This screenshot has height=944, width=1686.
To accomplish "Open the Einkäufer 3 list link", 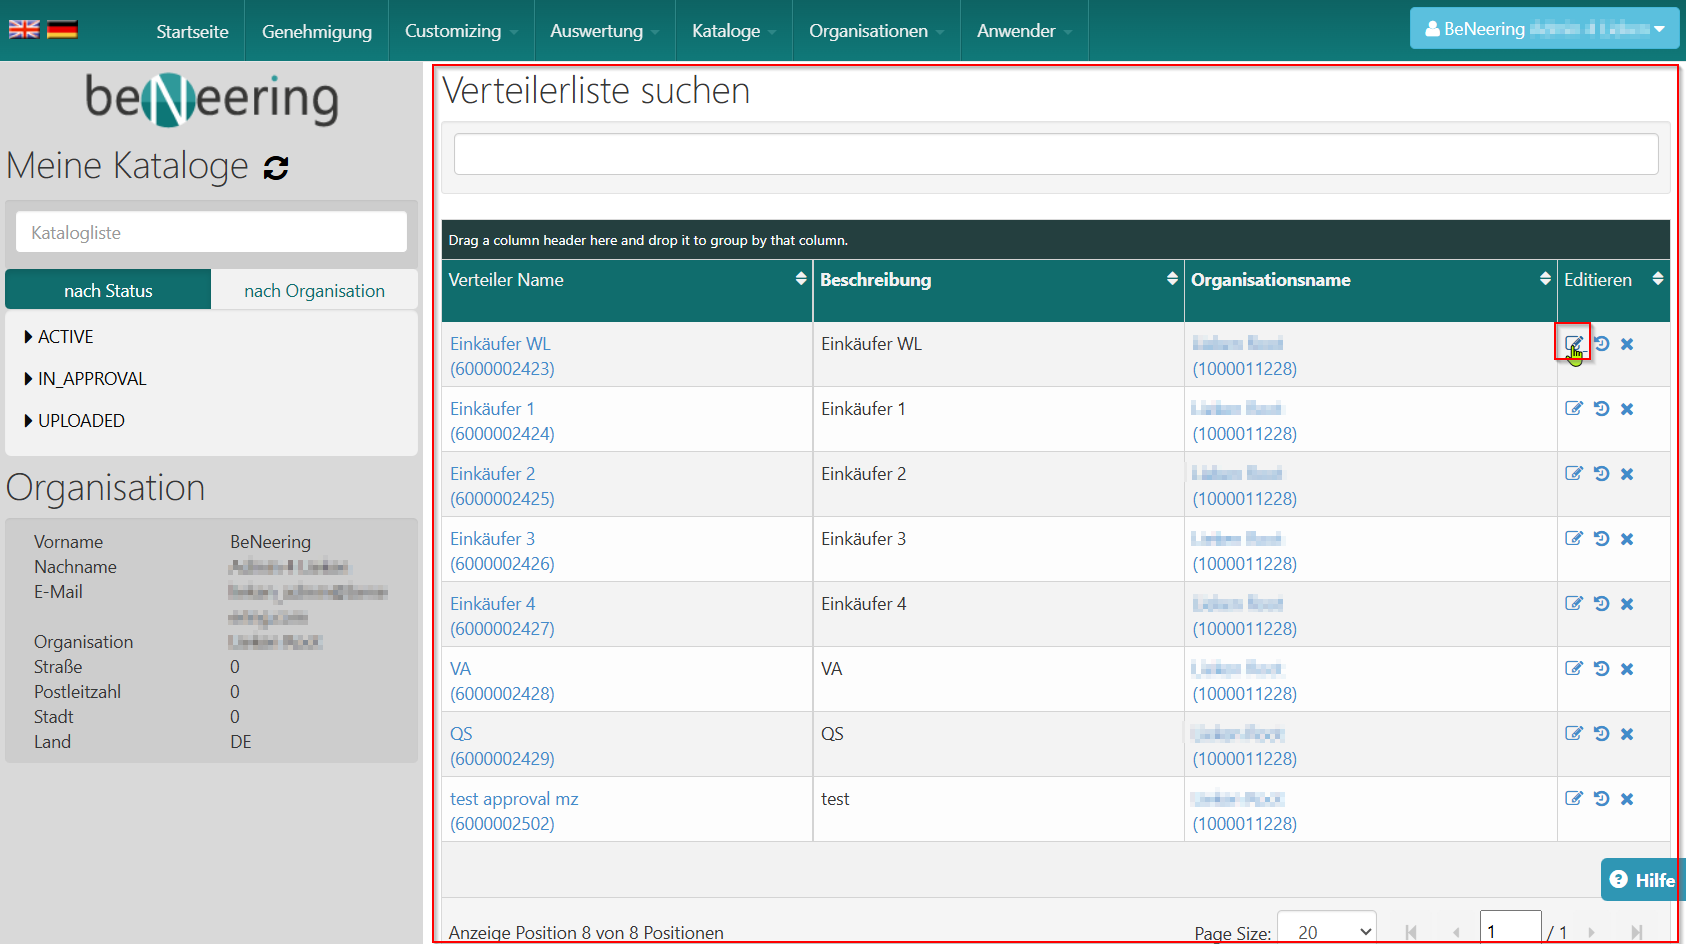I will (492, 539).
